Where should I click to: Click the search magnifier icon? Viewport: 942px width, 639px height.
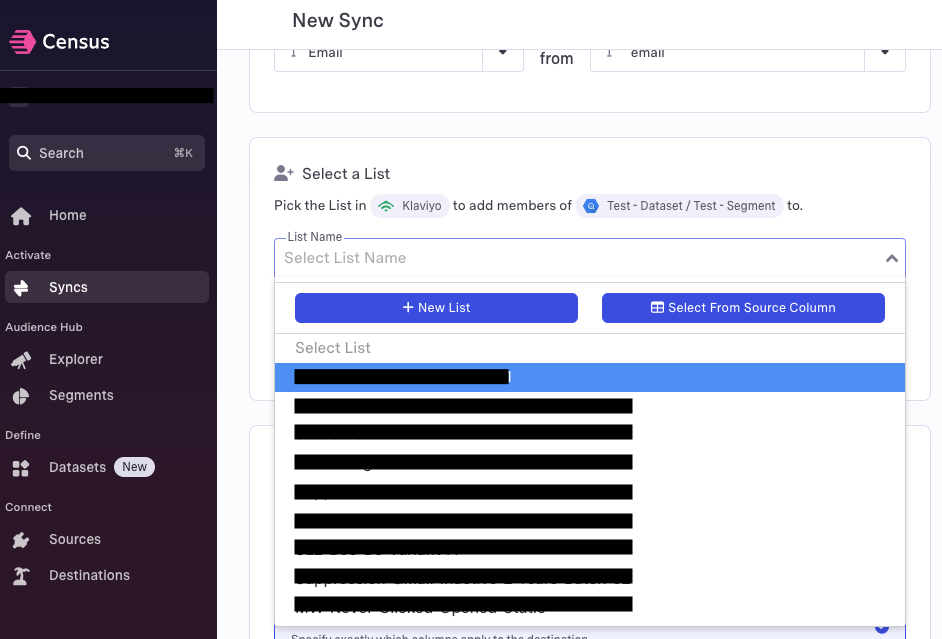click(x=24, y=153)
